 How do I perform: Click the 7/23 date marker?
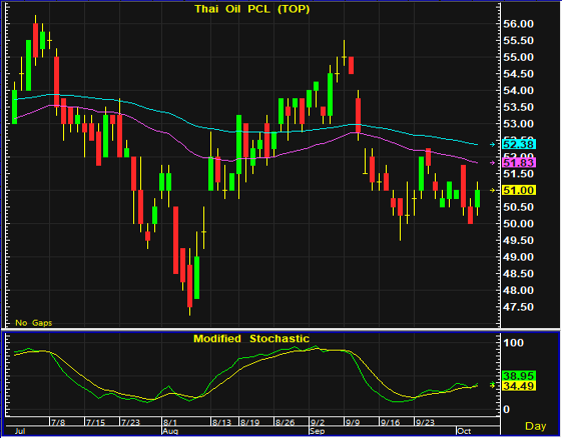pos(130,422)
